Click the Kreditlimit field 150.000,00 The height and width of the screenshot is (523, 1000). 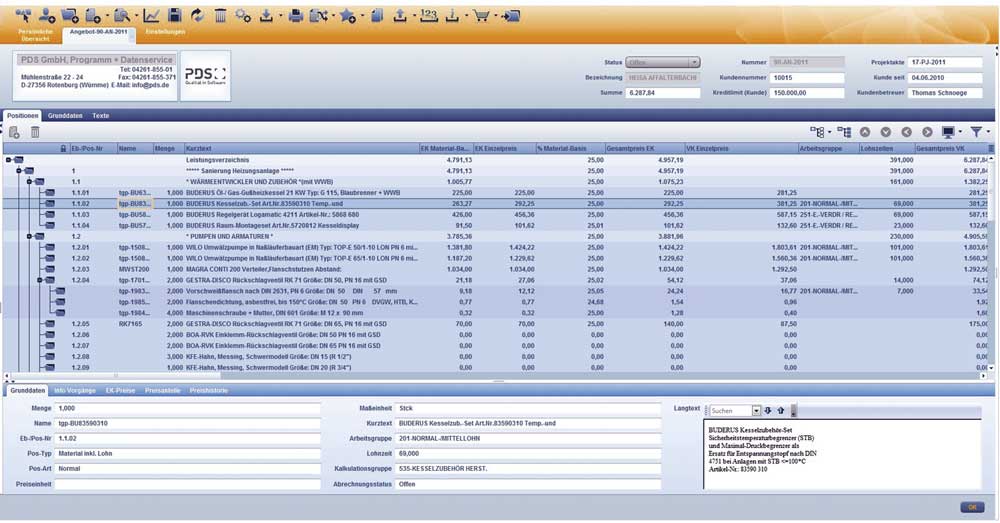pyautogui.click(x=807, y=93)
